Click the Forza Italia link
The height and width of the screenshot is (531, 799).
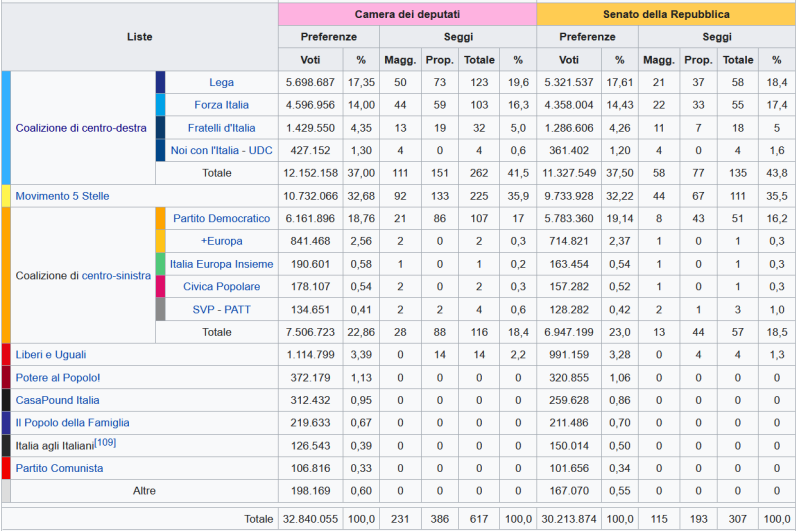[x=221, y=105]
